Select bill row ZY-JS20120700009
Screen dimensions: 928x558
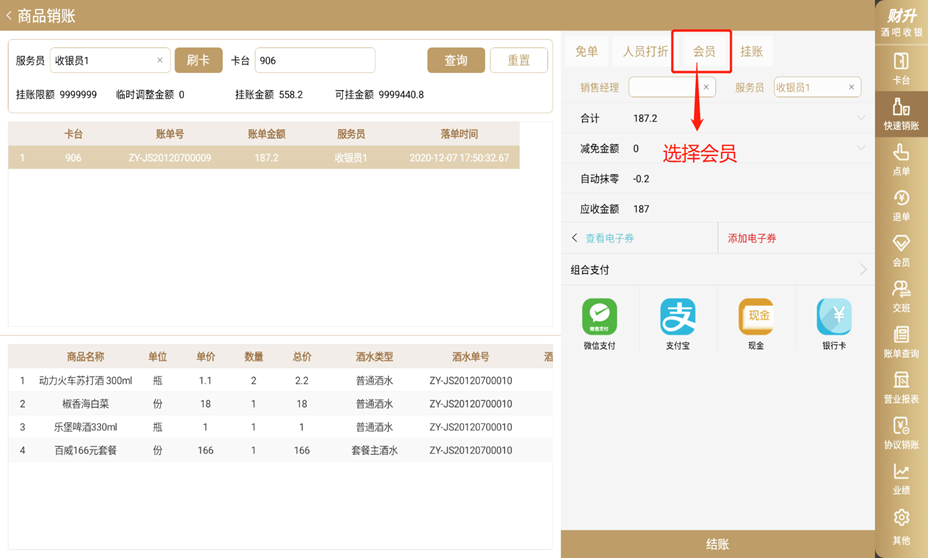[x=264, y=157]
